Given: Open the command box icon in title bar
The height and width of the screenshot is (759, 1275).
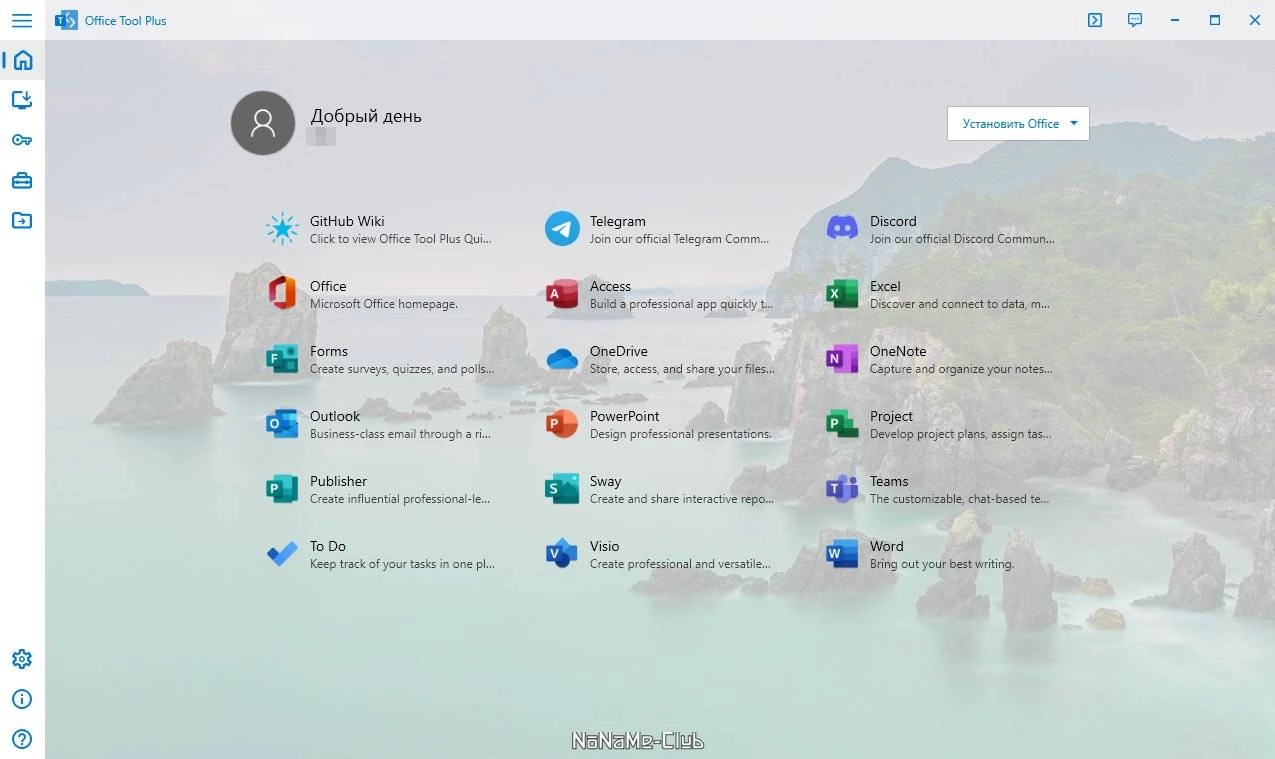Looking at the screenshot, I should click(x=1095, y=20).
